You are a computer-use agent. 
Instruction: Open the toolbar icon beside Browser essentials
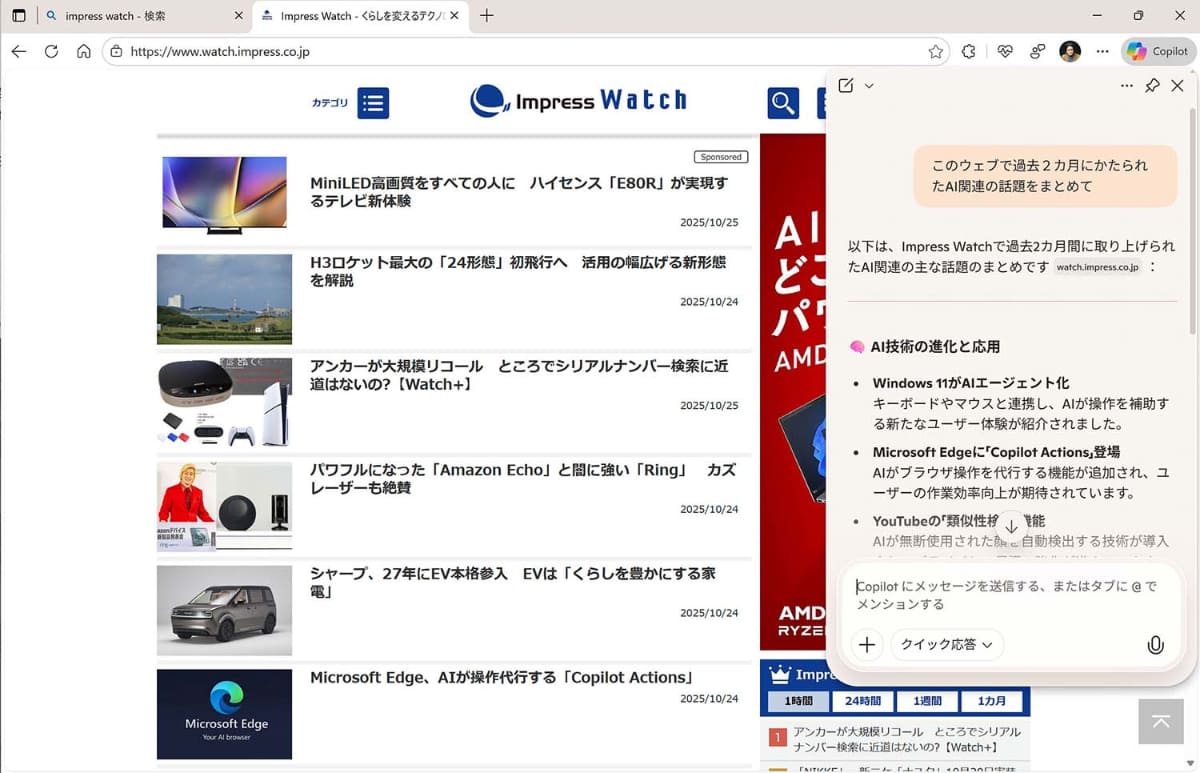1037,51
